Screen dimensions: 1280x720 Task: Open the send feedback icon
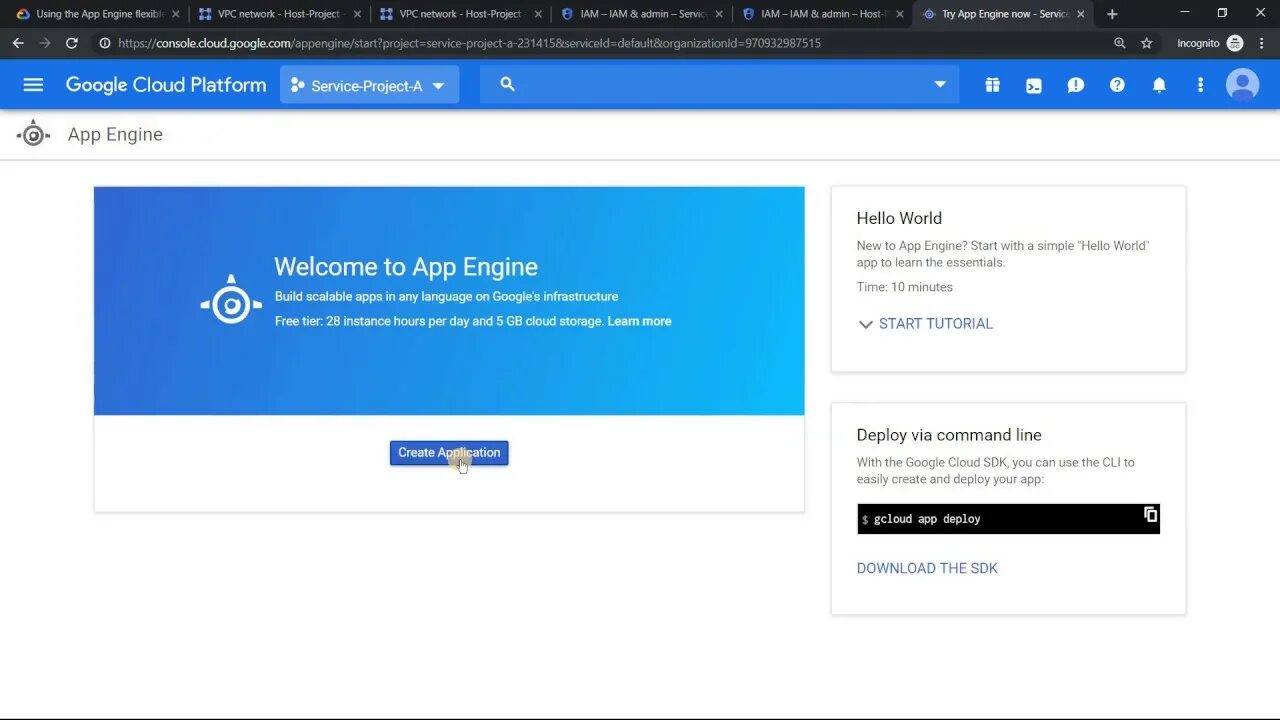[x=1076, y=85]
